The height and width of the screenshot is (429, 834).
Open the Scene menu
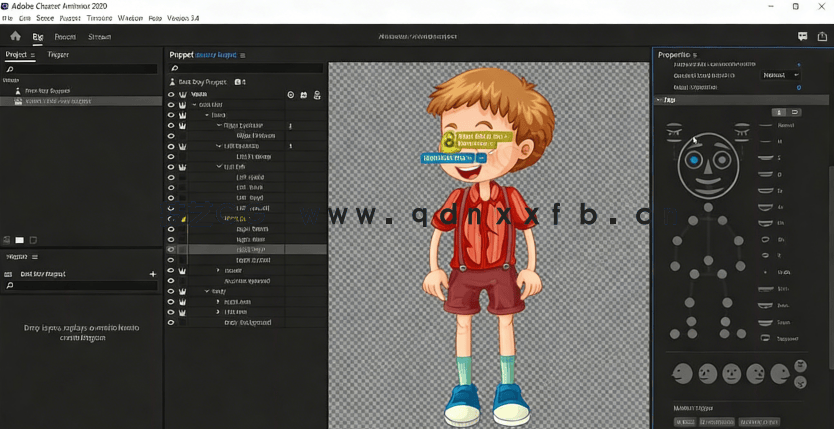tap(45, 18)
